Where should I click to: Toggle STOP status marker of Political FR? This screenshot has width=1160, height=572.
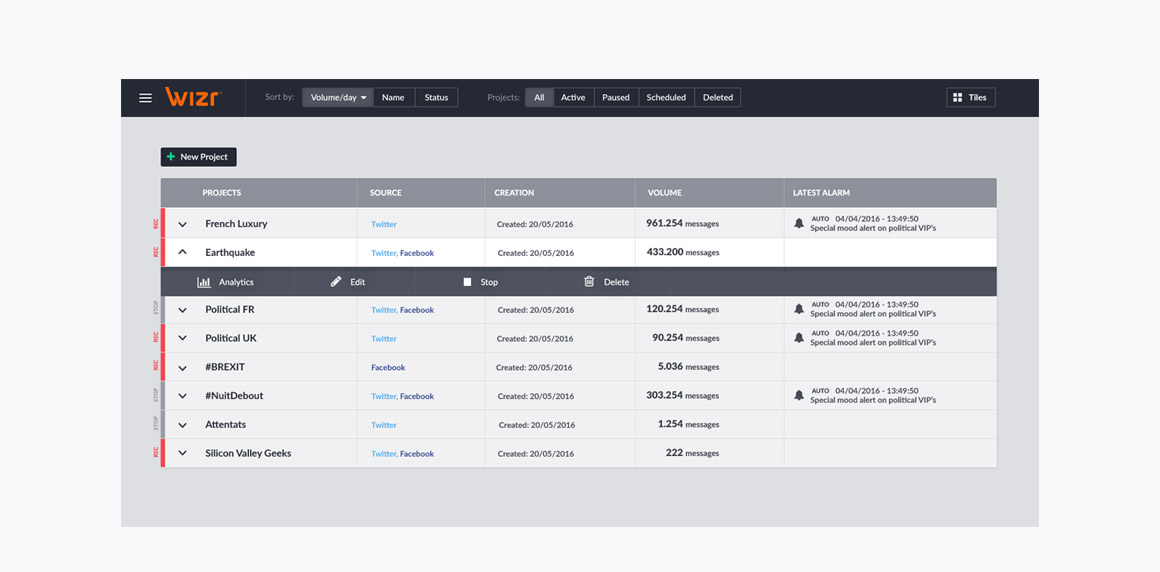coord(157,309)
